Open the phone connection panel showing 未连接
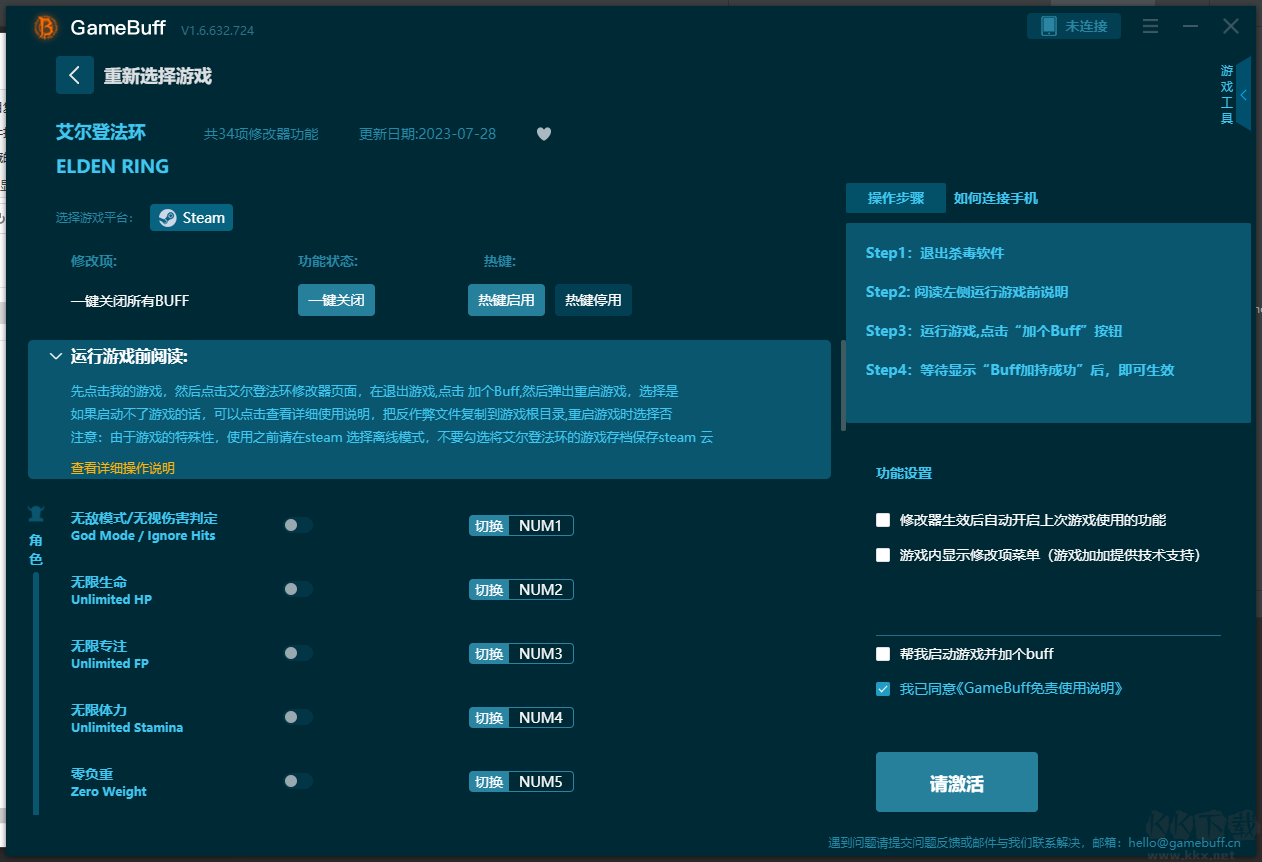The width and height of the screenshot is (1262, 862). [1074, 26]
